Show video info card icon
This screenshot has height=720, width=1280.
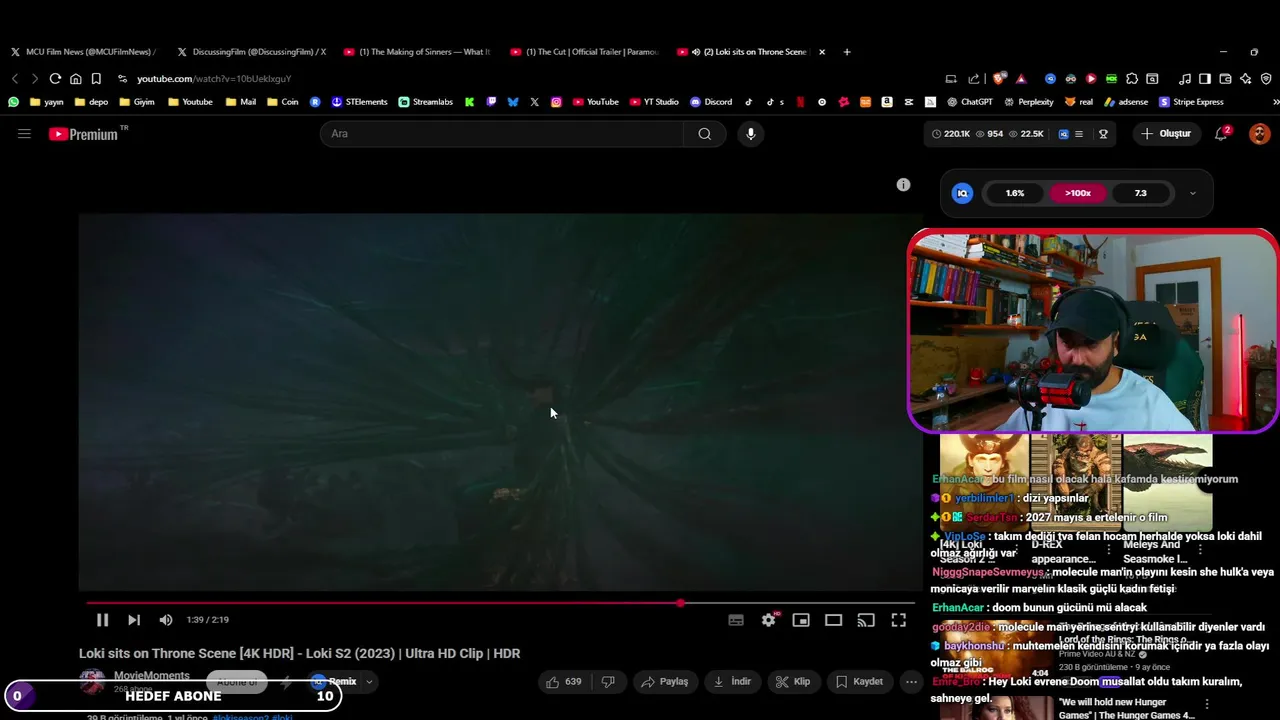click(x=903, y=185)
